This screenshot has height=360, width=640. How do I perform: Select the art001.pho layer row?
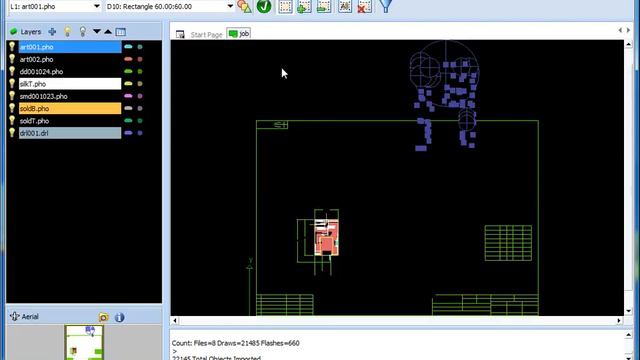pyautogui.click(x=70, y=47)
